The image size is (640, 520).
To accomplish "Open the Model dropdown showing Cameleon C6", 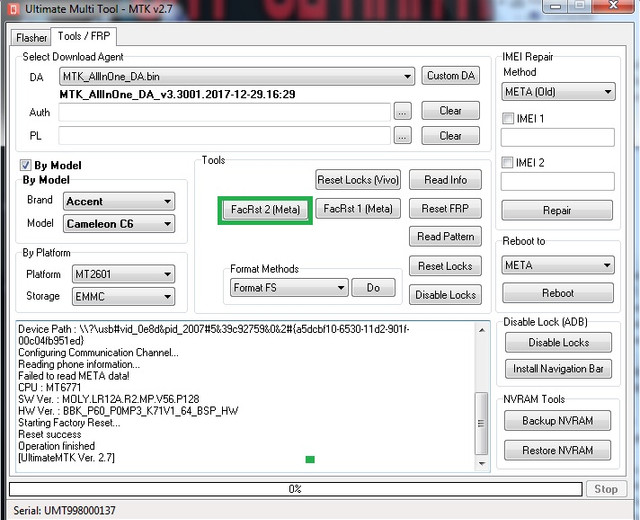I will 119,224.
